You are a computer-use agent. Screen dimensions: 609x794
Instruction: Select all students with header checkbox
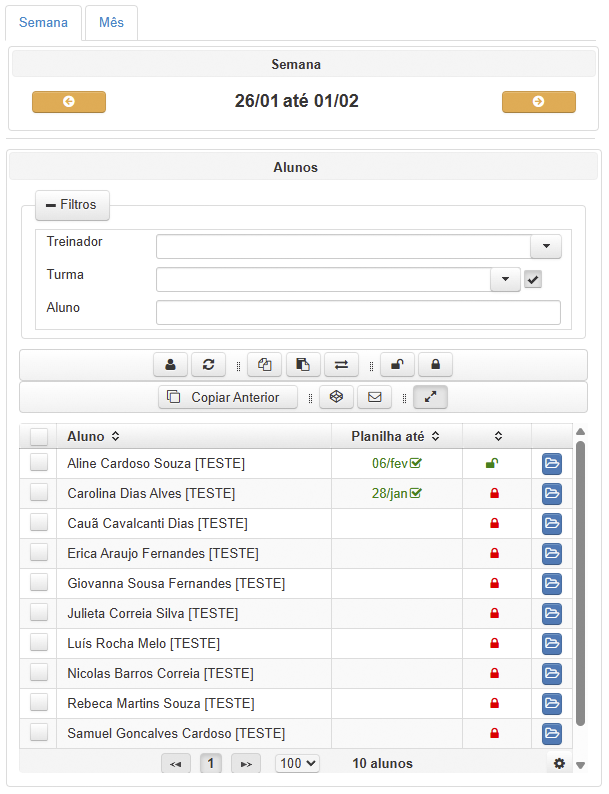[x=39, y=436]
